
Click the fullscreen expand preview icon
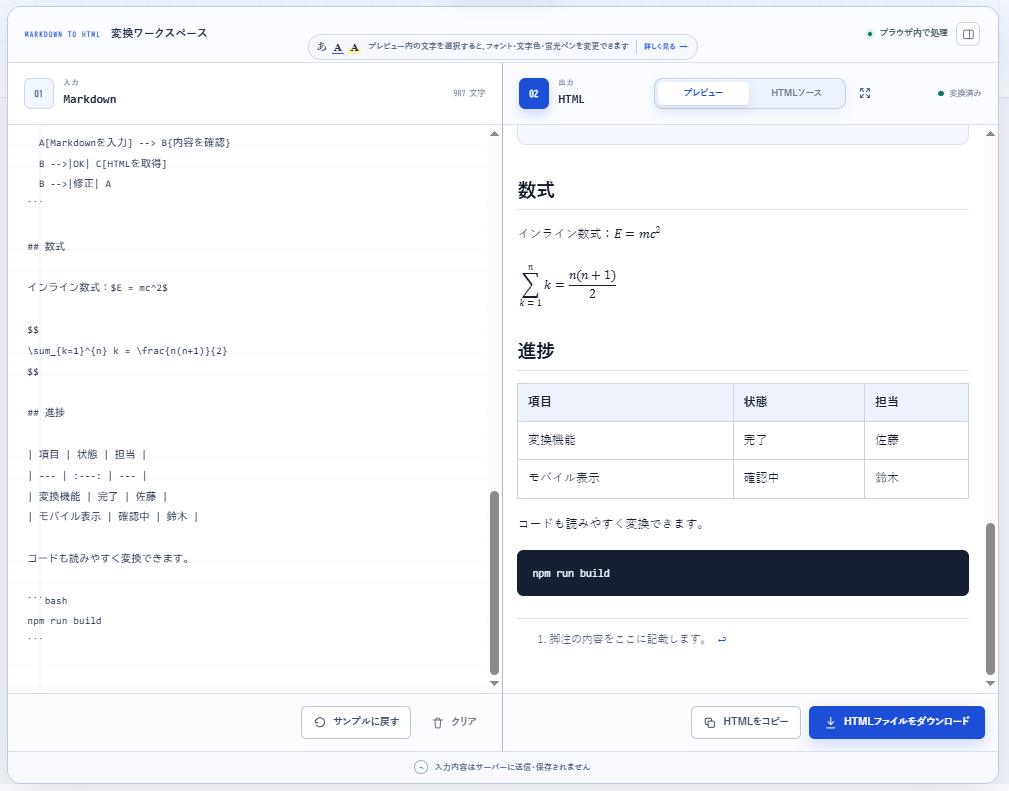point(865,93)
